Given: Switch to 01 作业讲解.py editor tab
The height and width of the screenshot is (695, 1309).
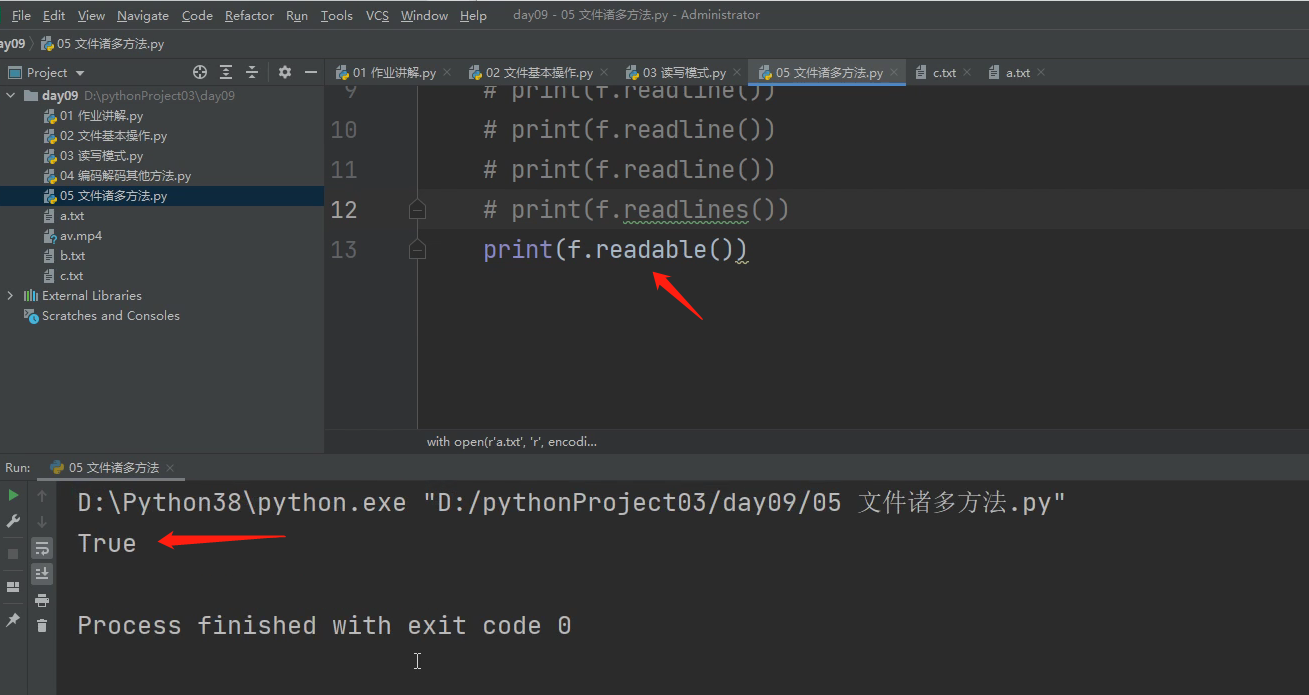Looking at the screenshot, I should point(394,72).
